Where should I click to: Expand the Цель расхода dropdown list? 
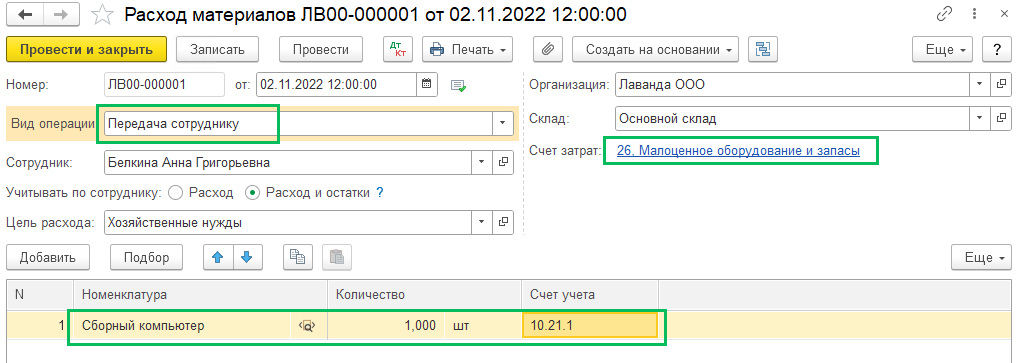click(483, 222)
